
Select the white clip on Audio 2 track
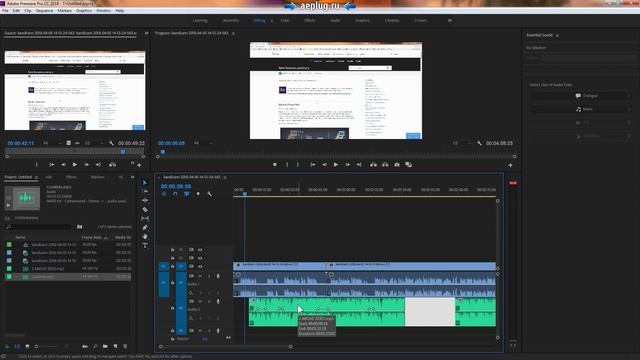coord(430,312)
